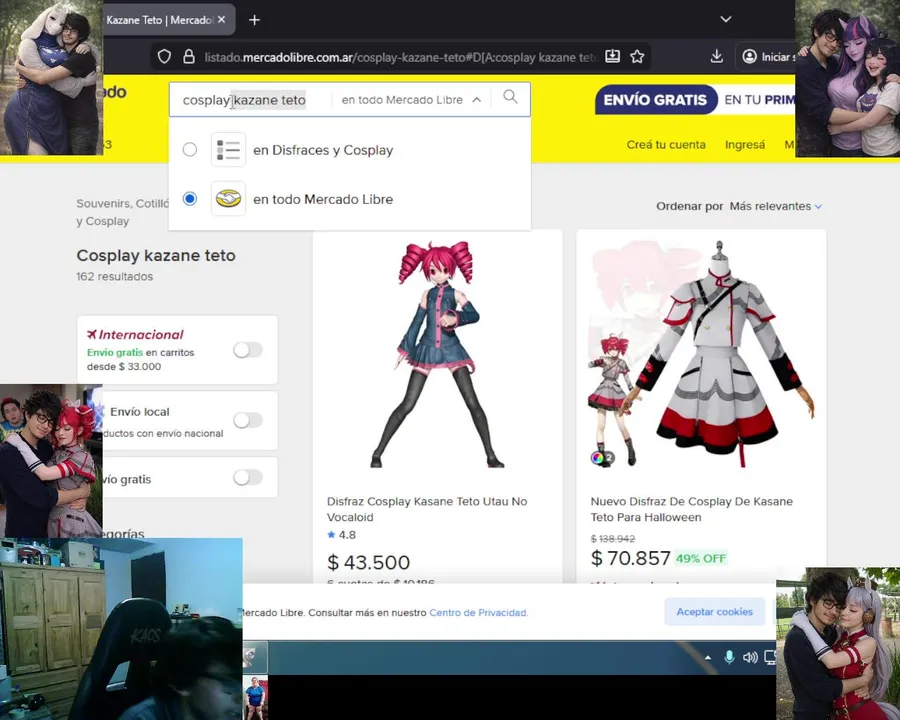Click the '$ 43.500' price
This screenshot has width=900, height=720.
[x=368, y=562]
